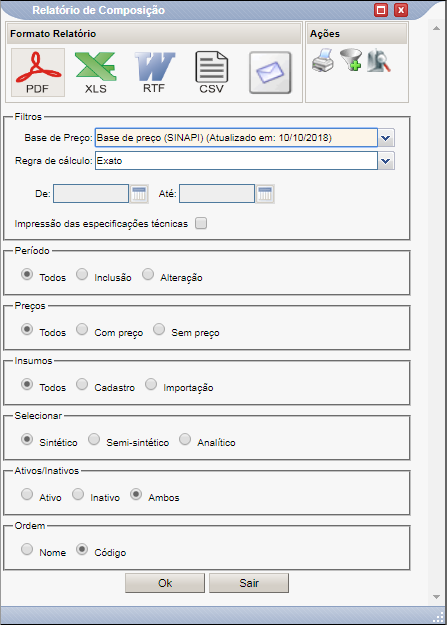Enable Impressão das especificações técnicas checkbox
This screenshot has width=447, height=625.
tap(201, 223)
